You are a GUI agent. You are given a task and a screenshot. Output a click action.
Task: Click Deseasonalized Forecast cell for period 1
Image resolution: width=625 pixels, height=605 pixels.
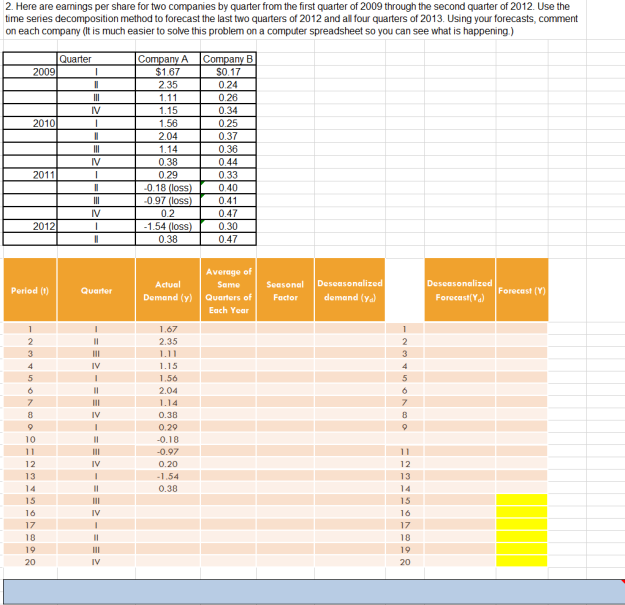click(x=460, y=329)
